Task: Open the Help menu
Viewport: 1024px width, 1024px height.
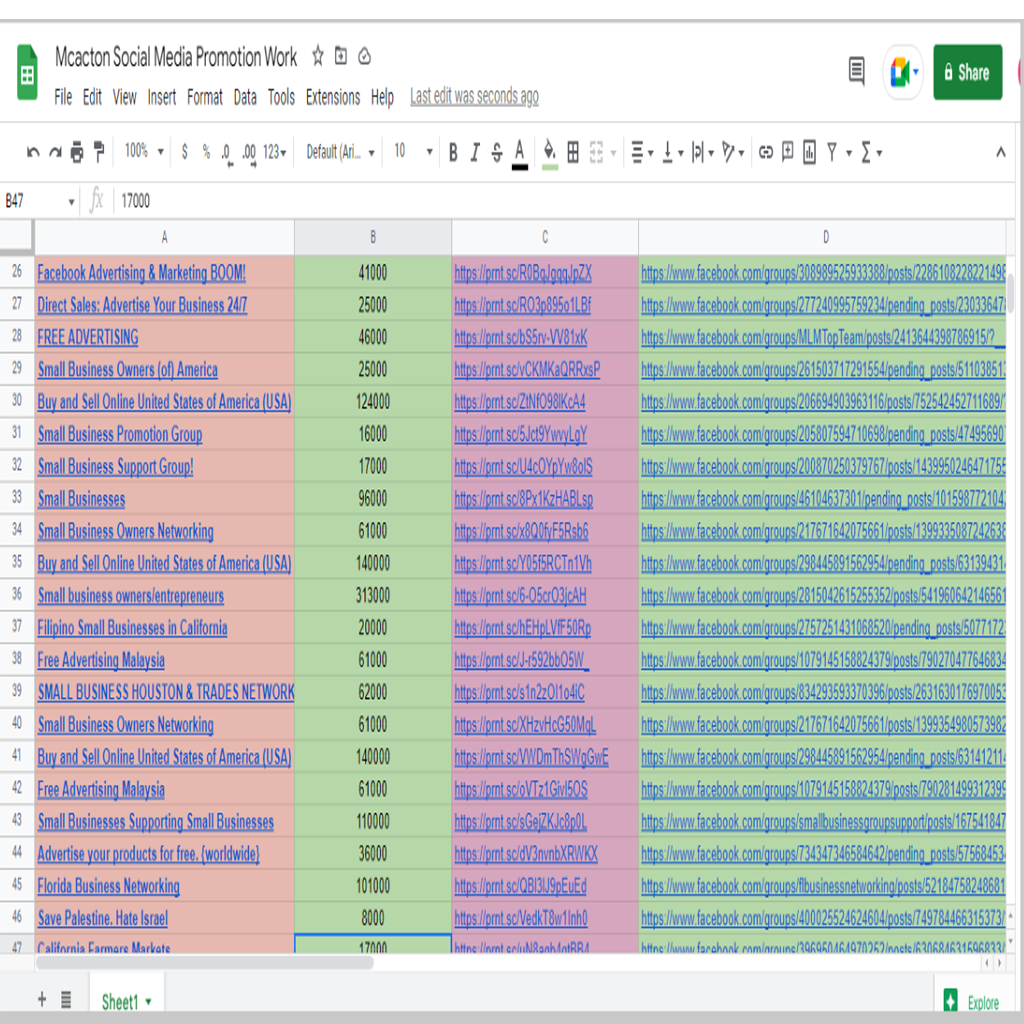Action: point(382,97)
